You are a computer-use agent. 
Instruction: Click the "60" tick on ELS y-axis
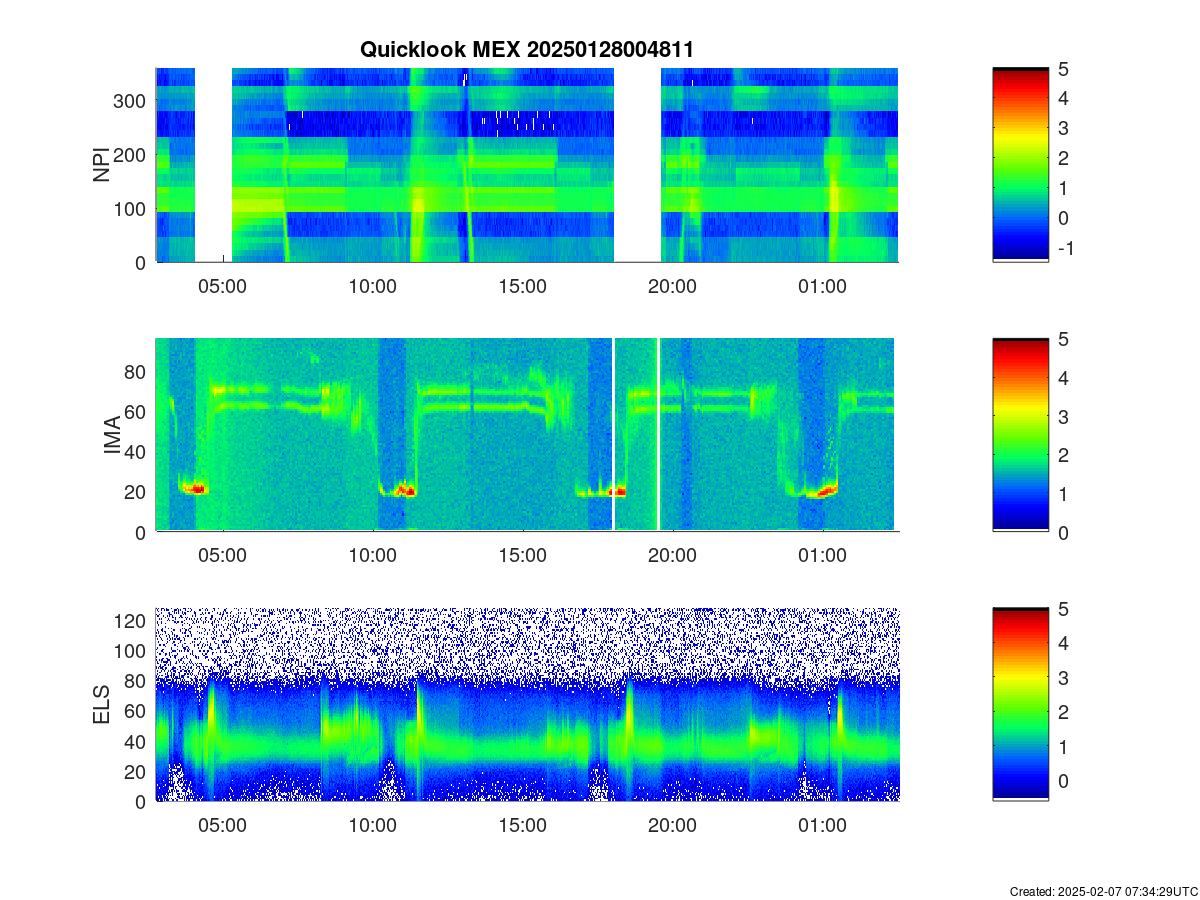(x=137, y=712)
